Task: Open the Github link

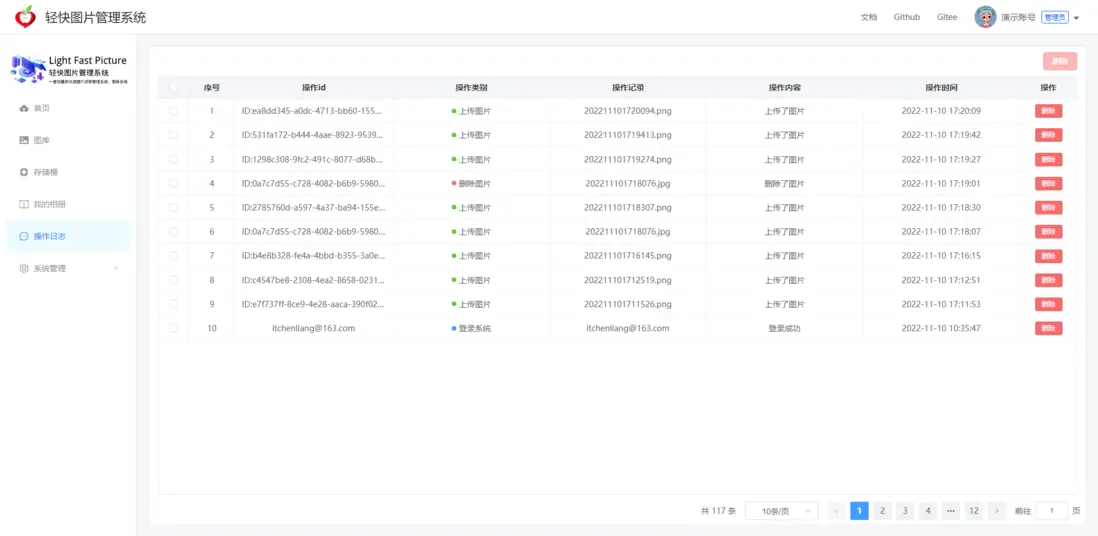Action: pos(907,18)
